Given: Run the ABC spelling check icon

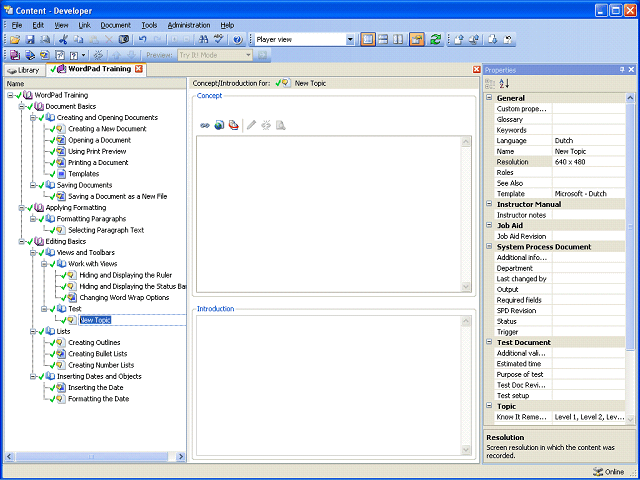Looking at the screenshot, I should 218,40.
